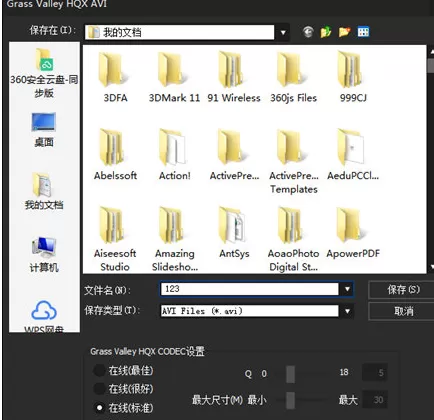Open 360安全云盘-同步版 in the sidebar

44,73
